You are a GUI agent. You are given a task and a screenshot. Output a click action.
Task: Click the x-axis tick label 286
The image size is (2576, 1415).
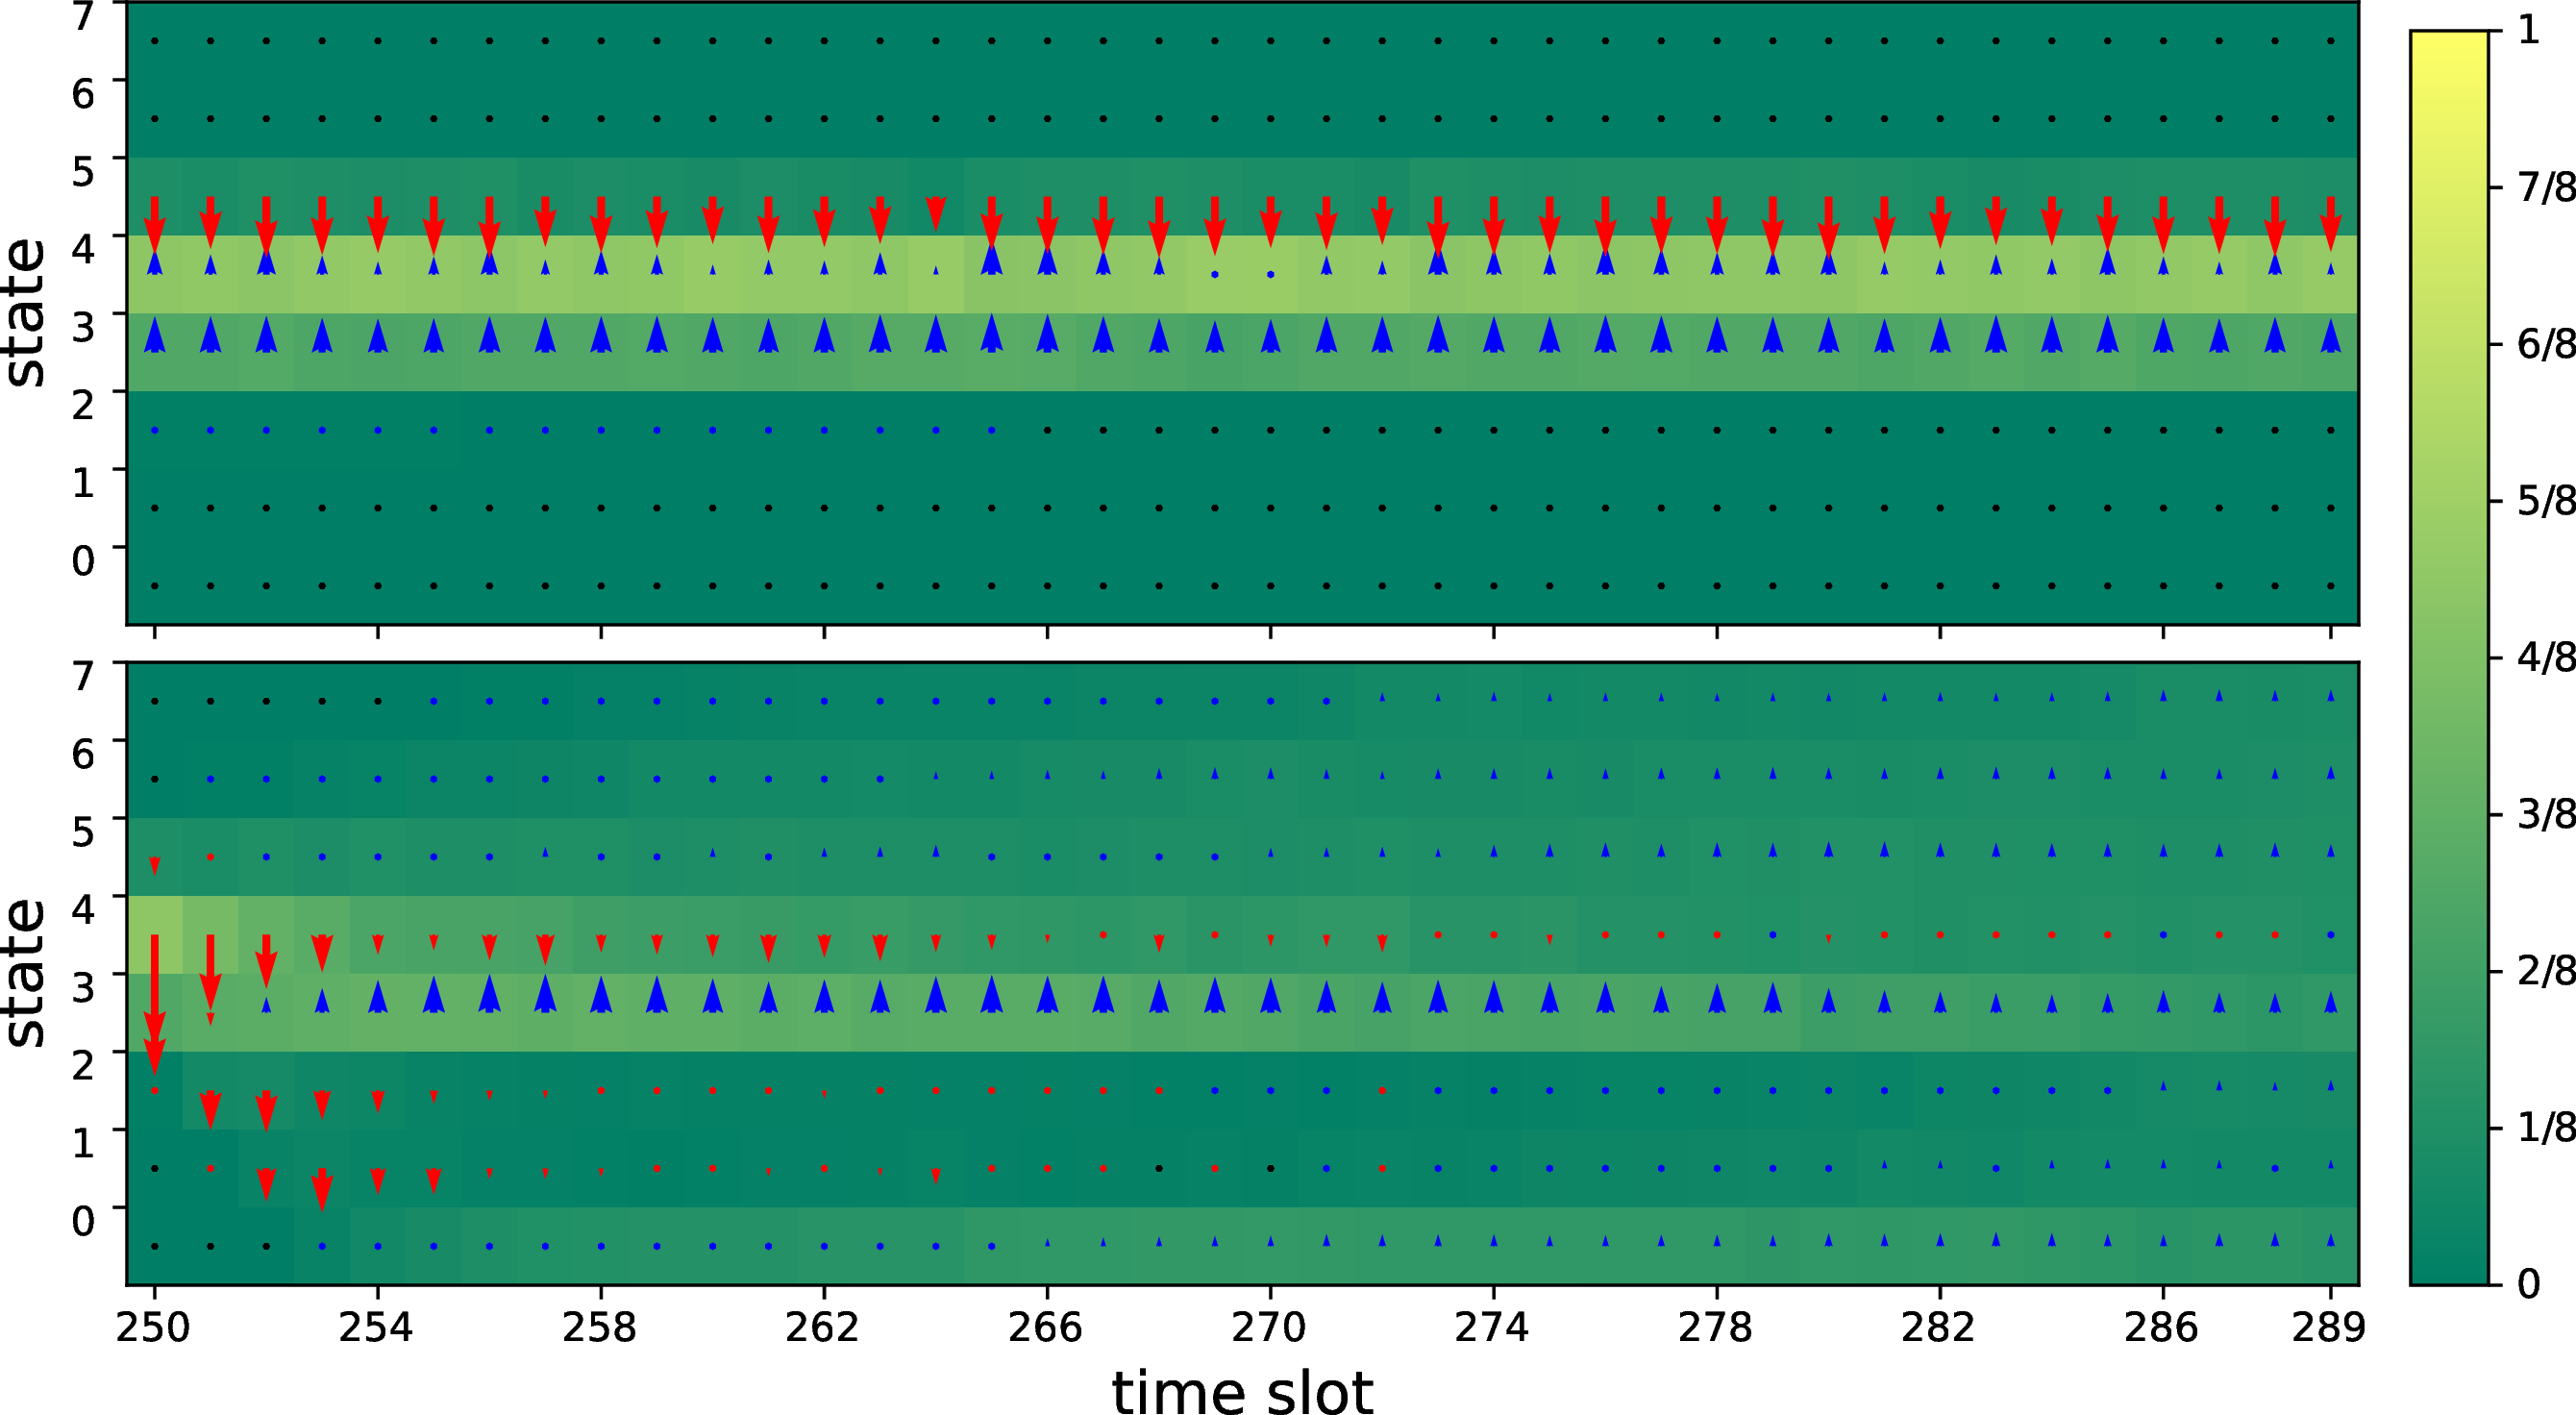(2162, 1328)
